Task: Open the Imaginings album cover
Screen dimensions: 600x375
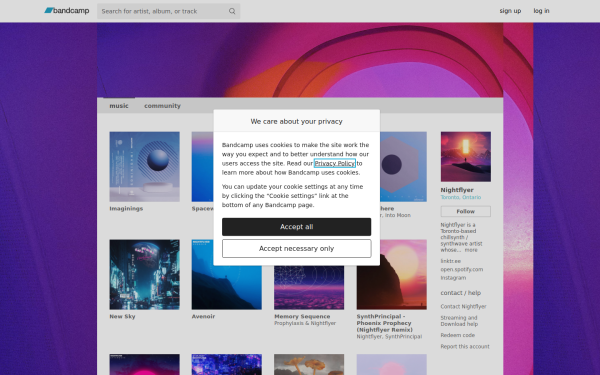Action: 144,166
